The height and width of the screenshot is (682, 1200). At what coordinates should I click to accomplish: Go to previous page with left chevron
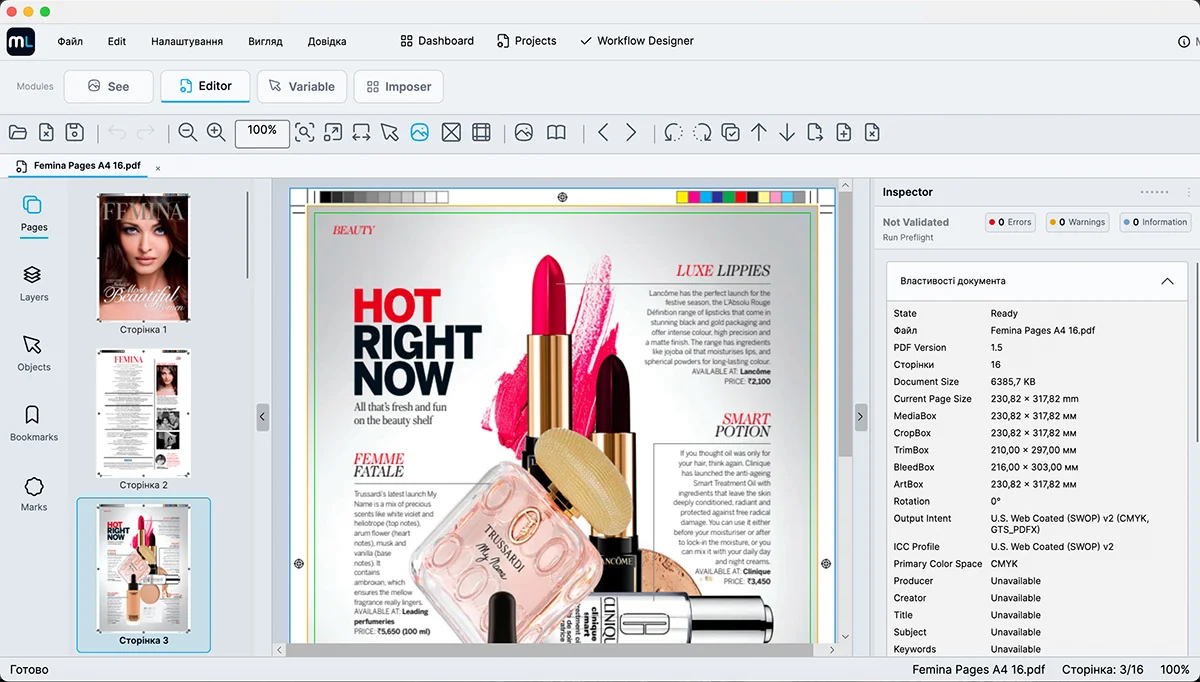[603, 132]
